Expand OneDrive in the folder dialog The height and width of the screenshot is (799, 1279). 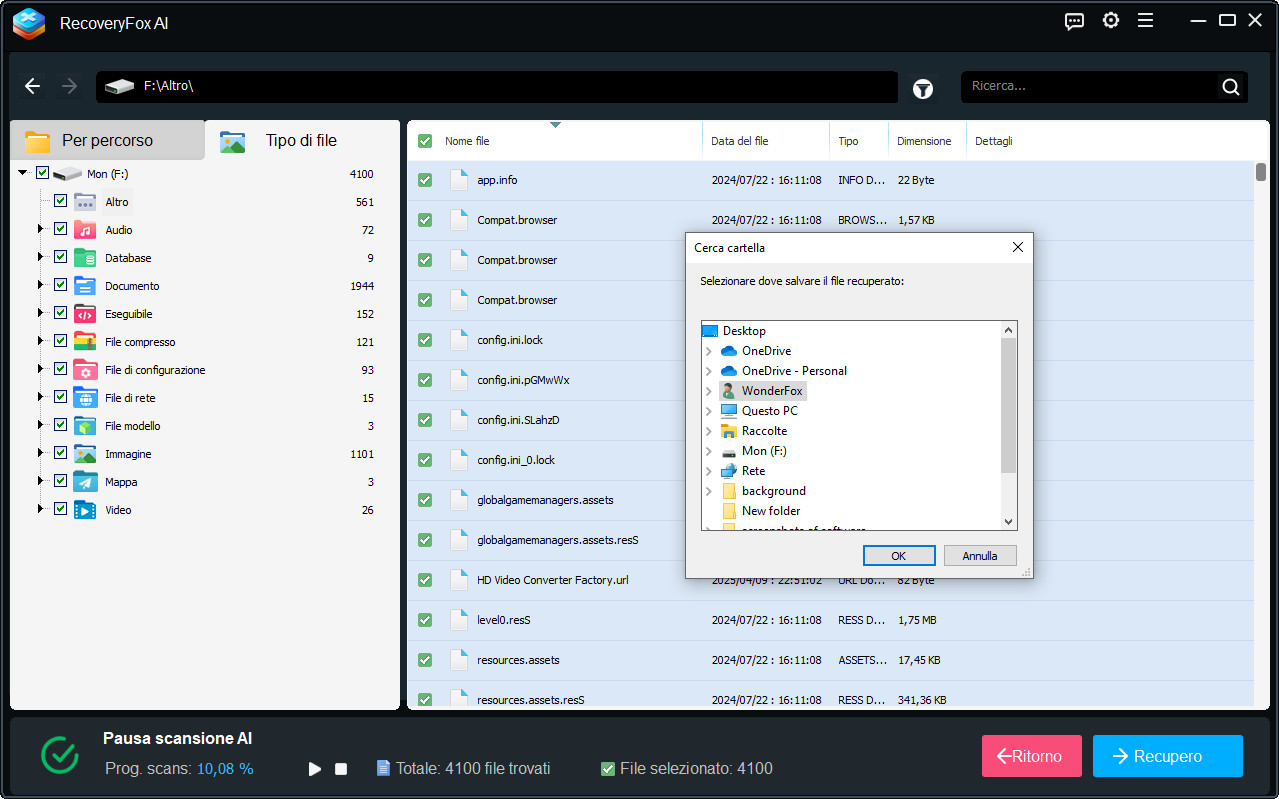click(x=709, y=351)
